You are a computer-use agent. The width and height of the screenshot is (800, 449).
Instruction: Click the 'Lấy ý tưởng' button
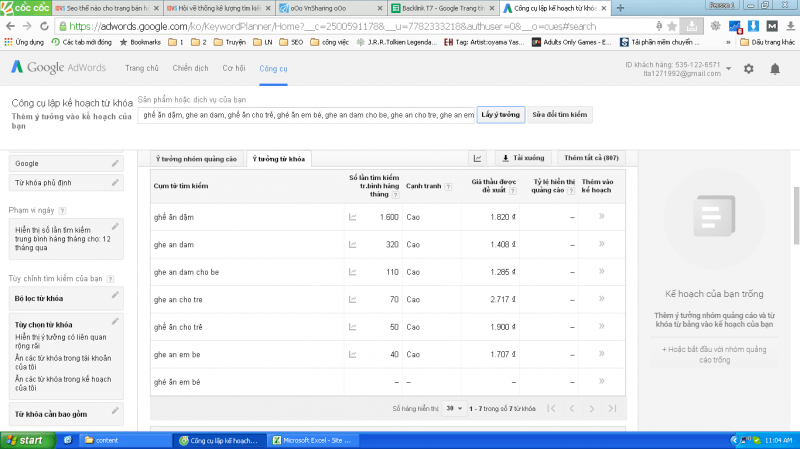[500, 115]
